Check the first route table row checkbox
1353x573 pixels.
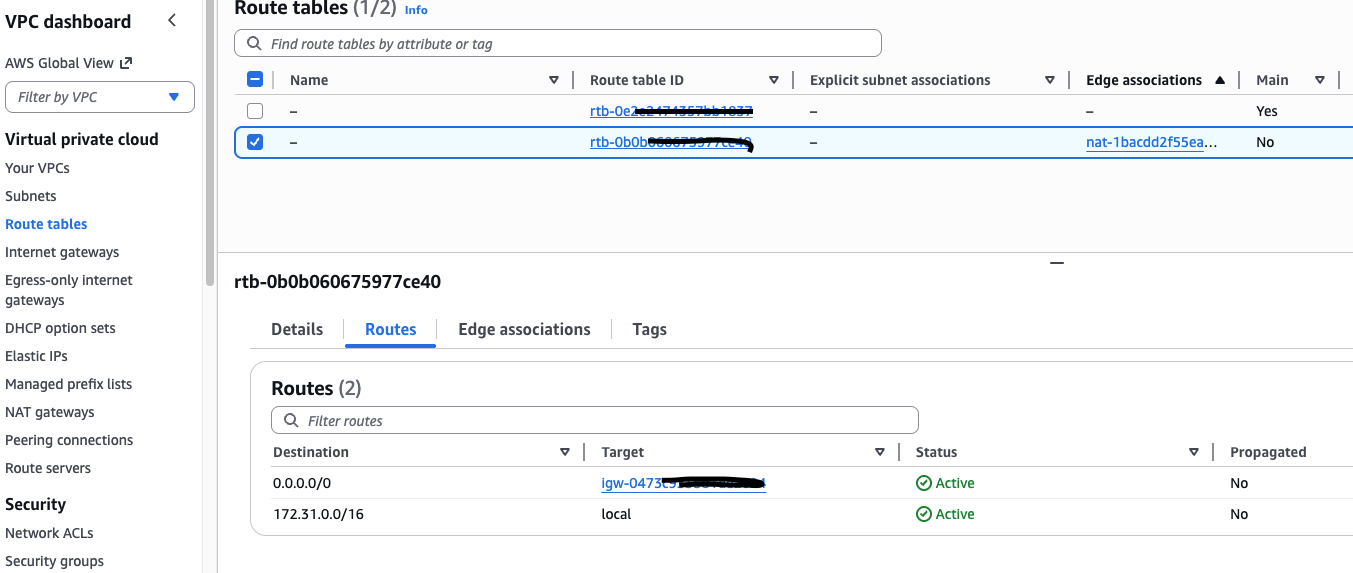[x=255, y=111]
